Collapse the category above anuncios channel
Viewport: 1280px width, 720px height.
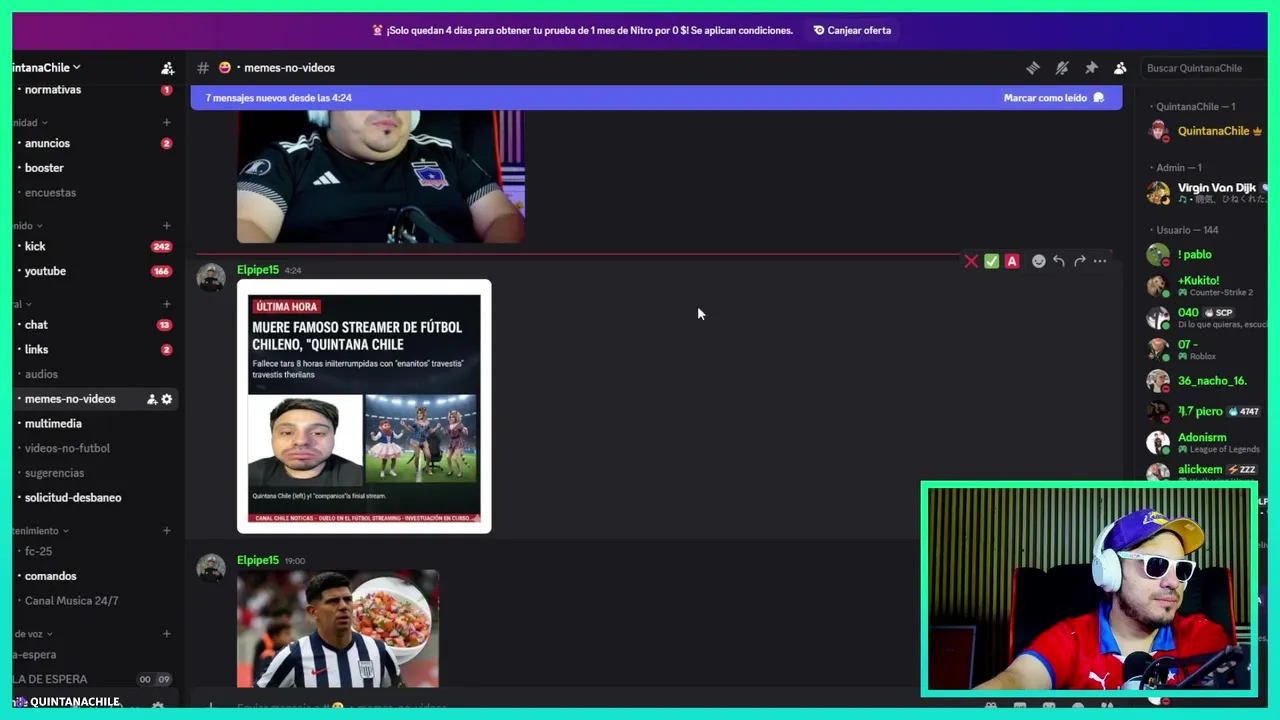pos(30,123)
